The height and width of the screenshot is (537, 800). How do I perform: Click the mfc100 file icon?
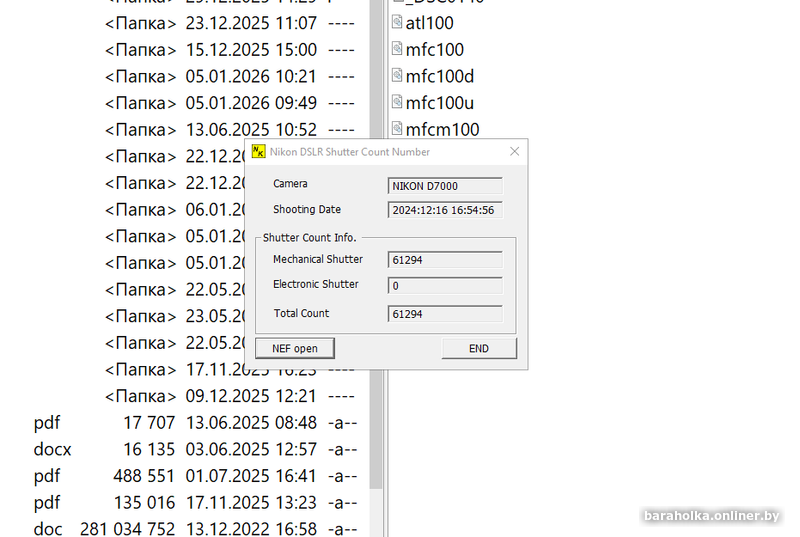[397, 48]
